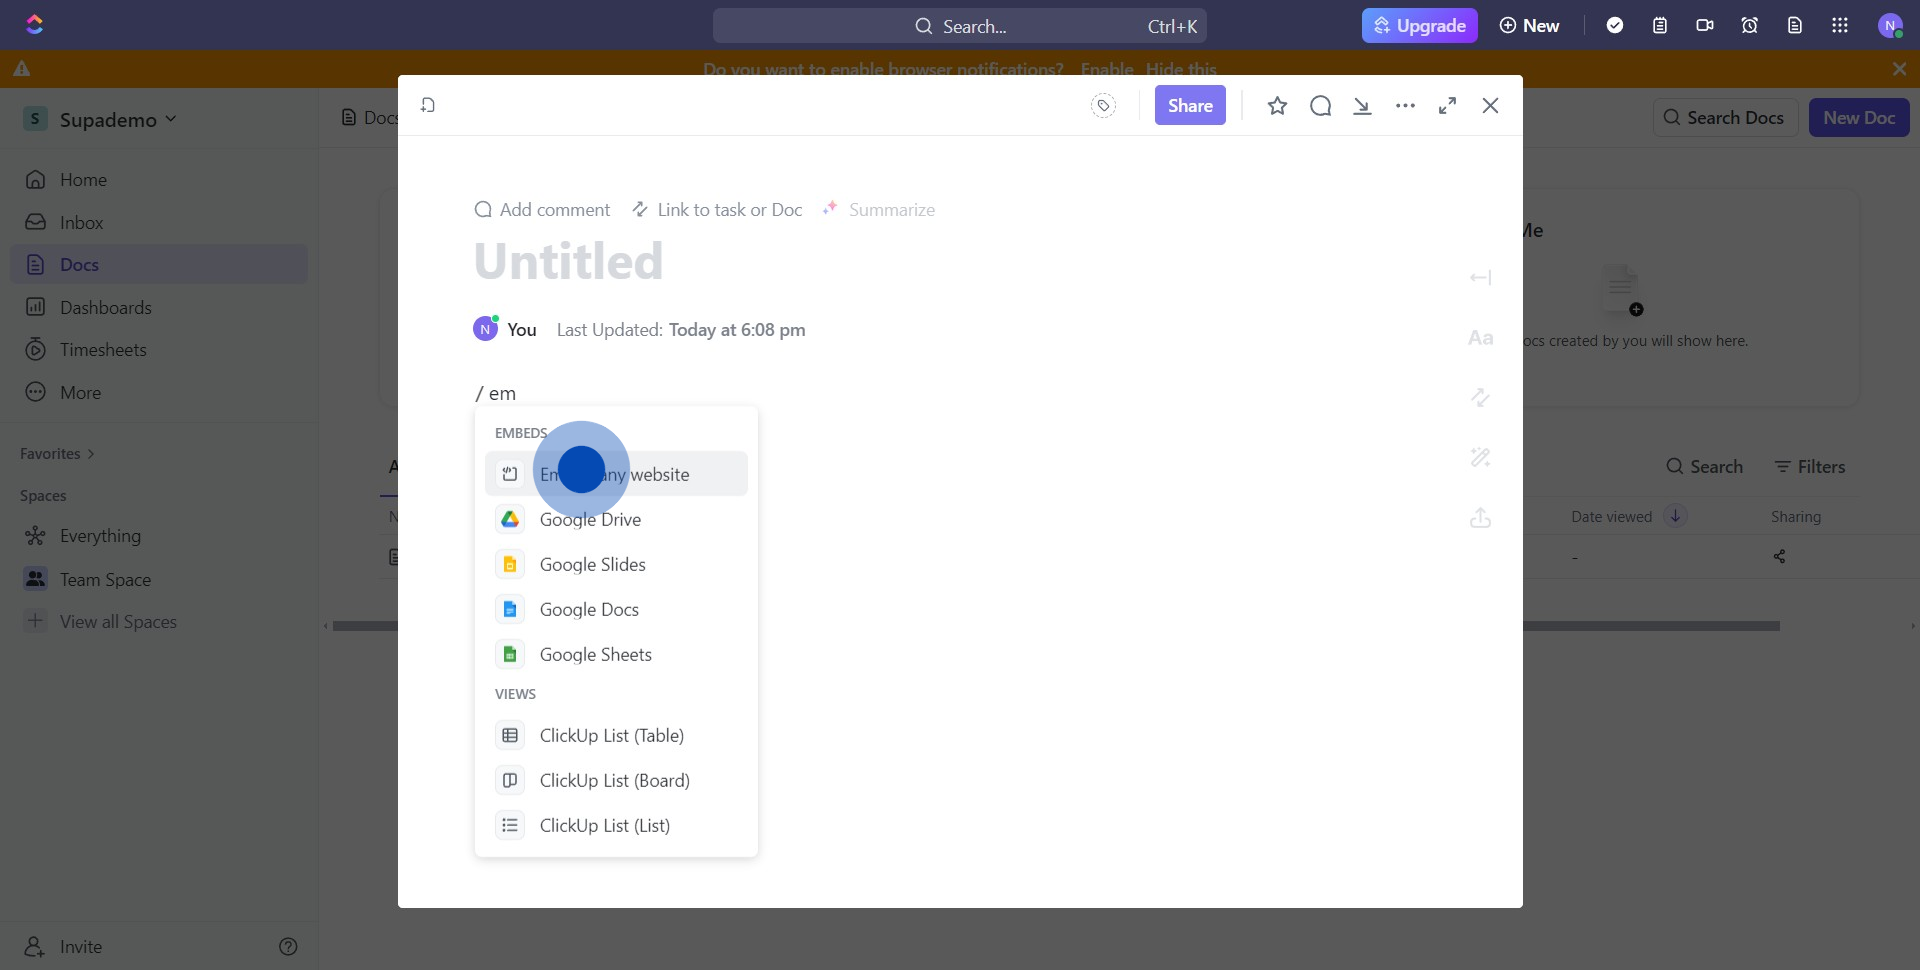Click View all Spaces
The height and width of the screenshot is (970, 1920).
159,621
